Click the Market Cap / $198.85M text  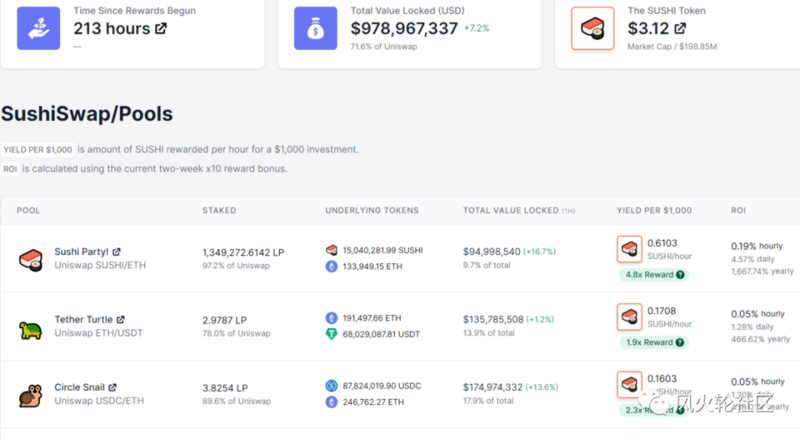(672, 46)
